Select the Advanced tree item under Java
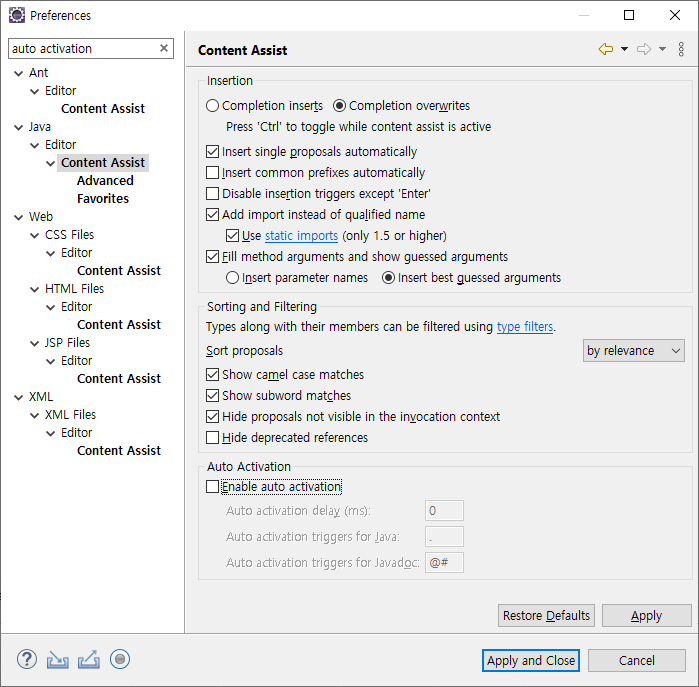 105,181
